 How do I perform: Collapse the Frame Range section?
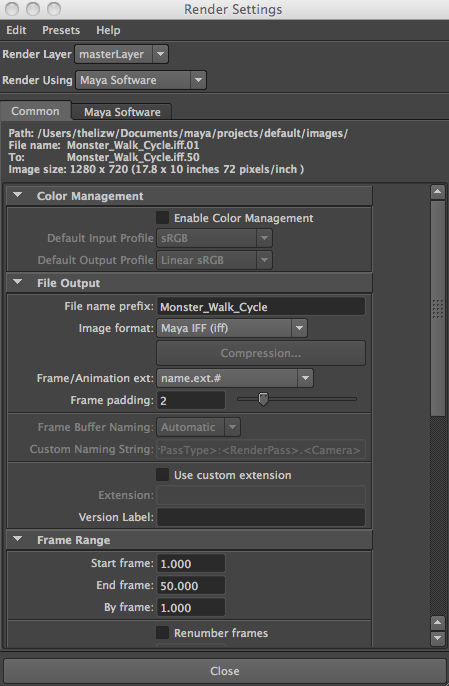click(18, 539)
